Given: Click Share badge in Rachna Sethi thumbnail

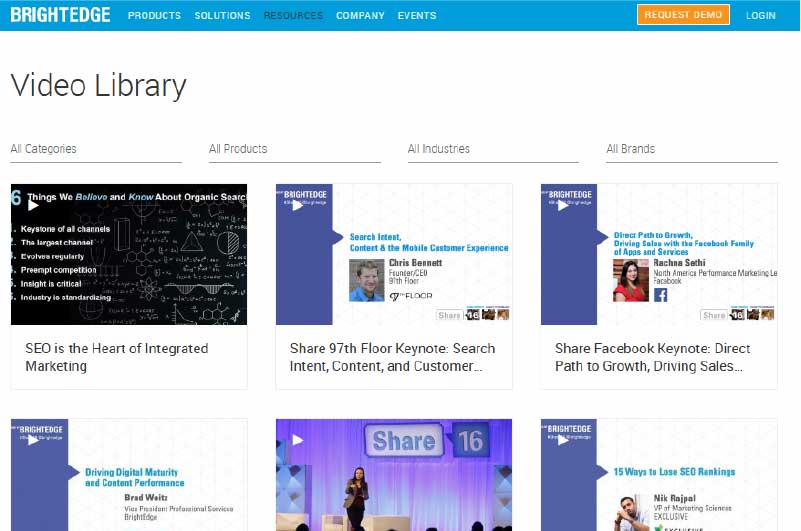Looking at the screenshot, I should click(x=714, y=315).
